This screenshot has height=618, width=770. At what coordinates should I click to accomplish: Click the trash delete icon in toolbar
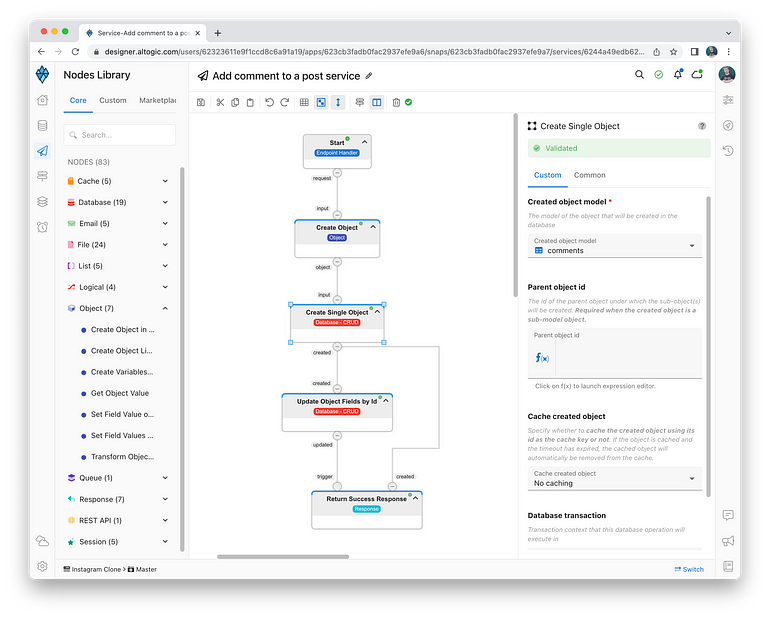tap(396, 102)
